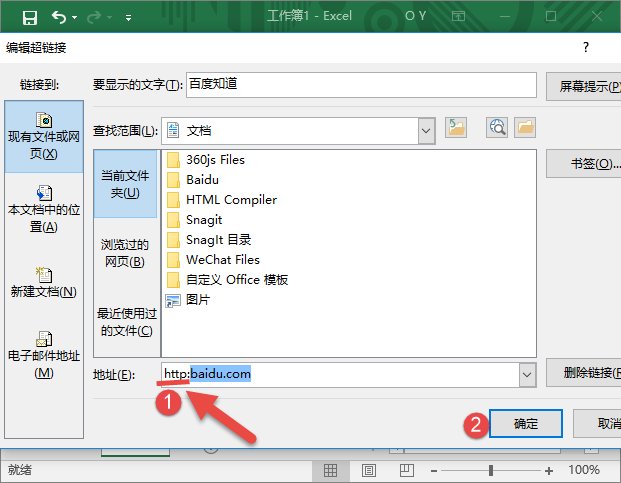Image resolution: width=621 pixels, height=483 pixels.
Task: Switch to Page Layout view icon
Action: (x=369, y=470)
